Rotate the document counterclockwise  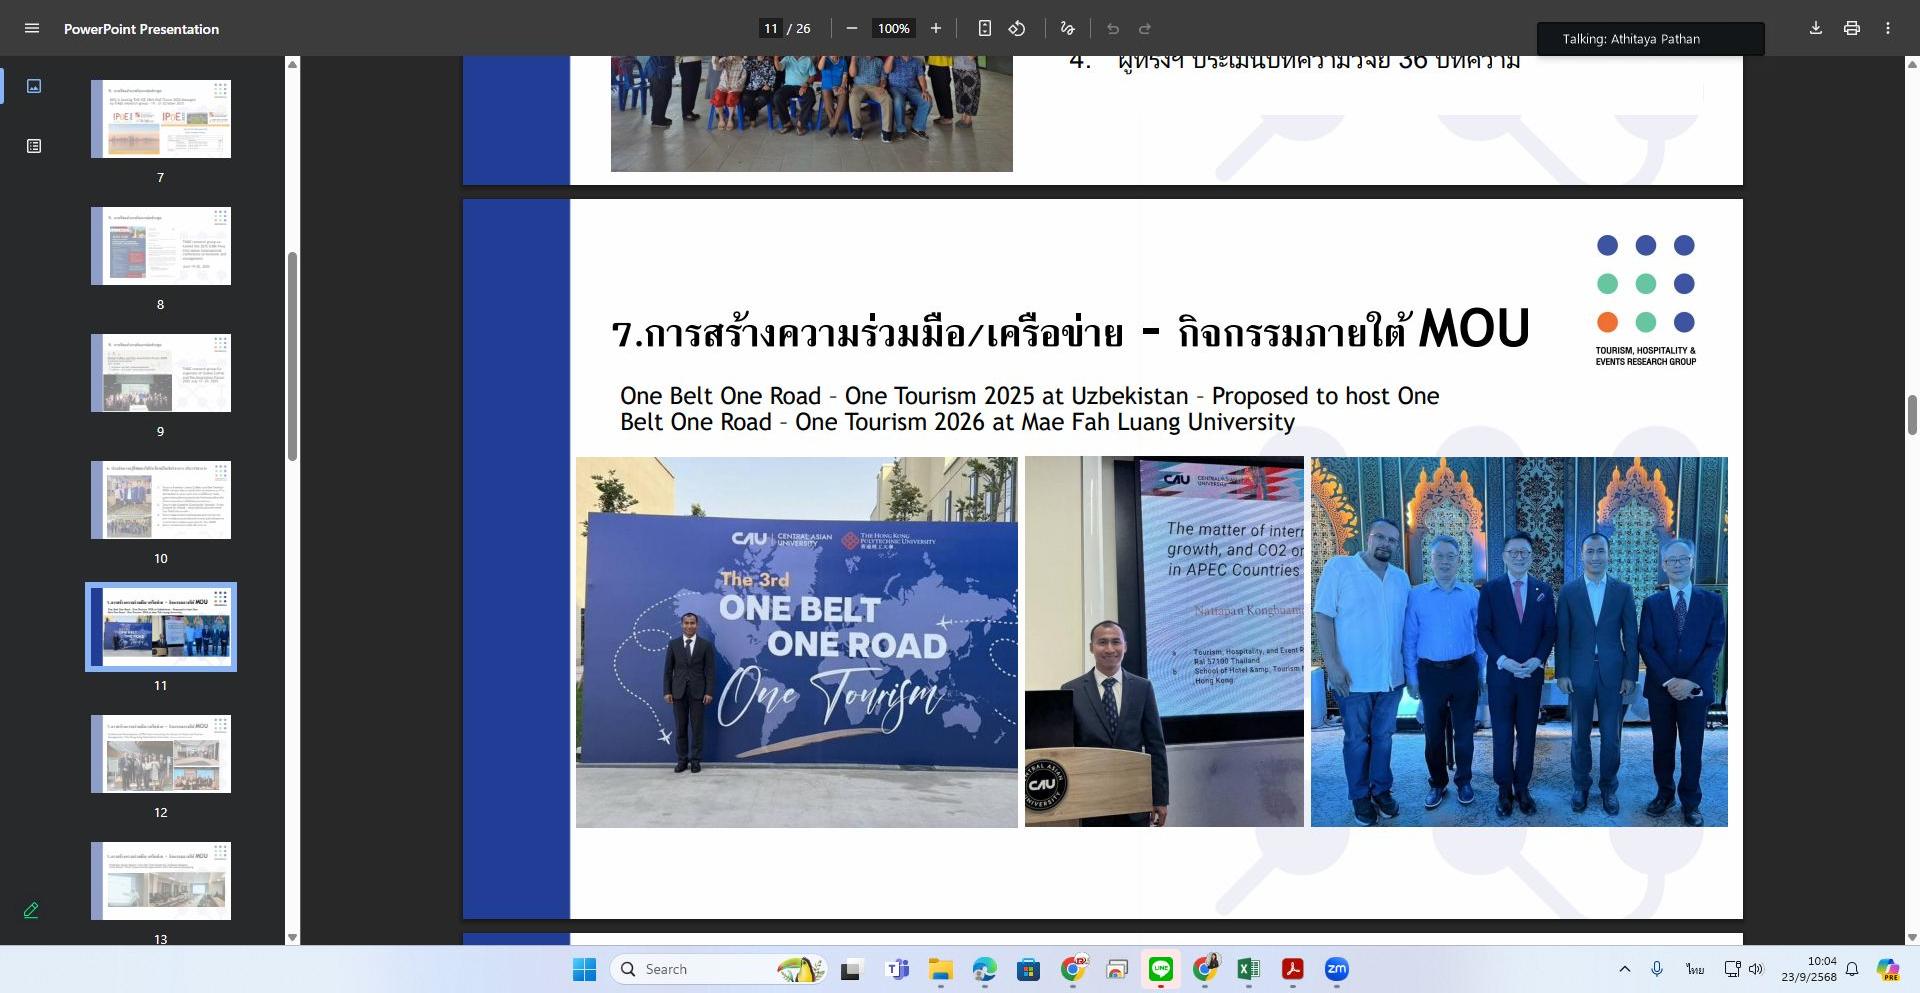click(x=1017, y=28)
